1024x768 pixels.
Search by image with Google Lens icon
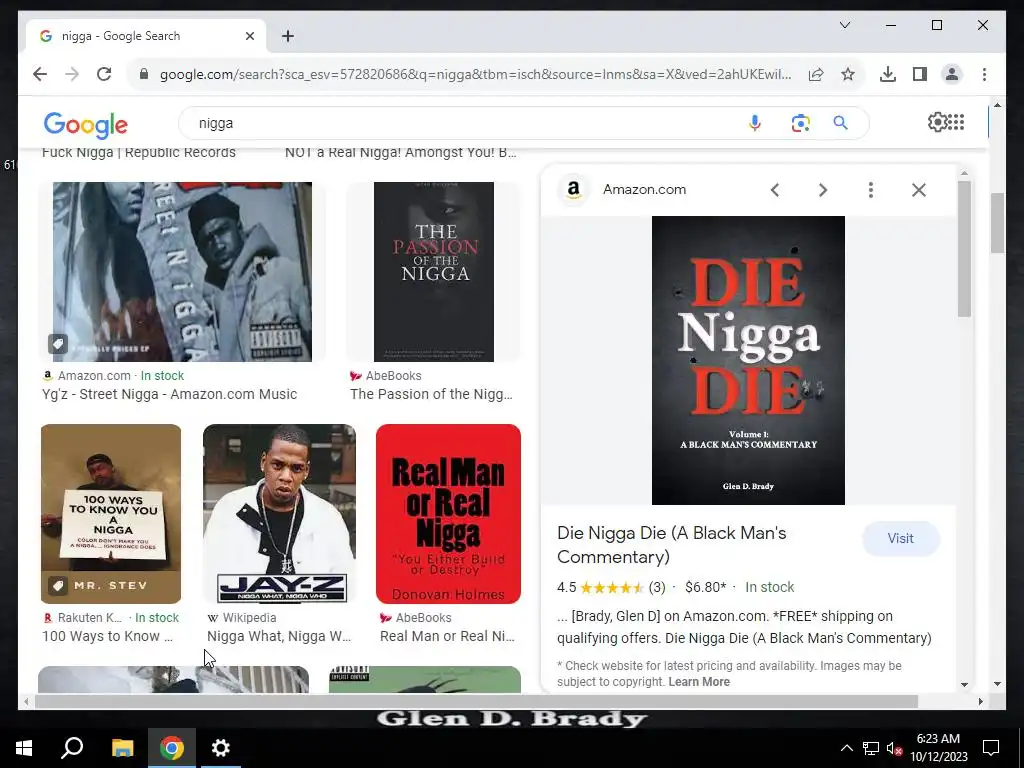(800, 123)
